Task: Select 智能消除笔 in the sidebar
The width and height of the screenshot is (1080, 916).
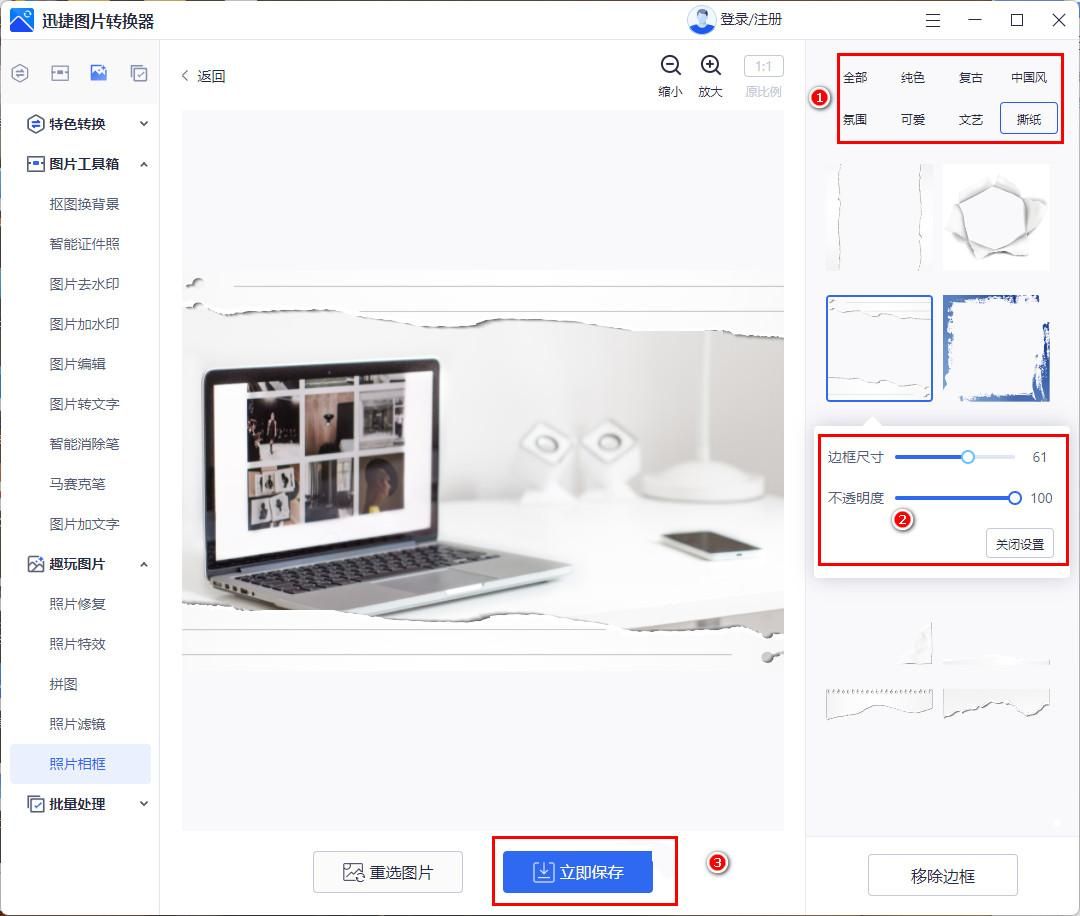Action: (x=84, y=444)
